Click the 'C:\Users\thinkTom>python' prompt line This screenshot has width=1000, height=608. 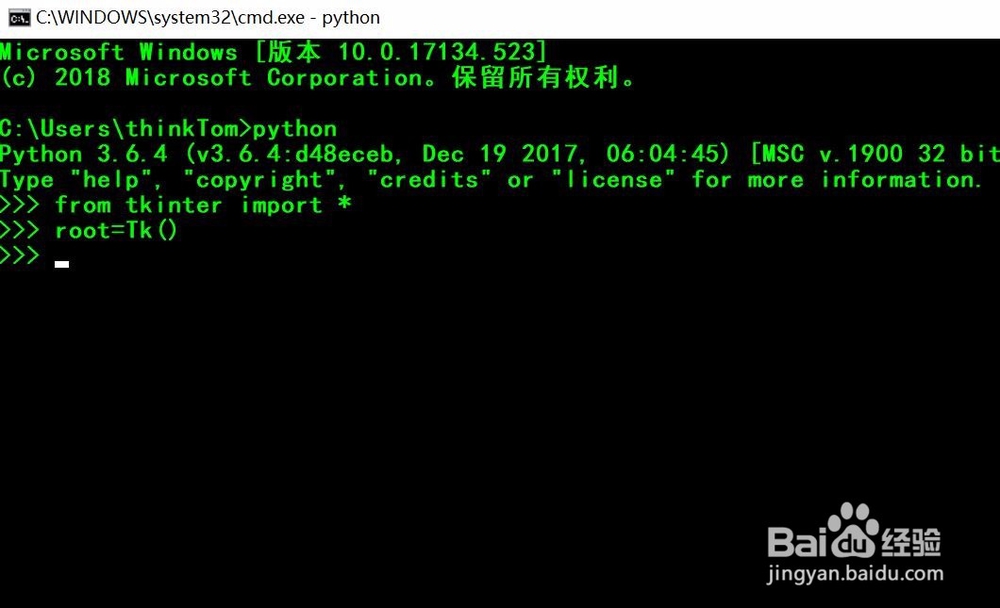tap(168, 128)
